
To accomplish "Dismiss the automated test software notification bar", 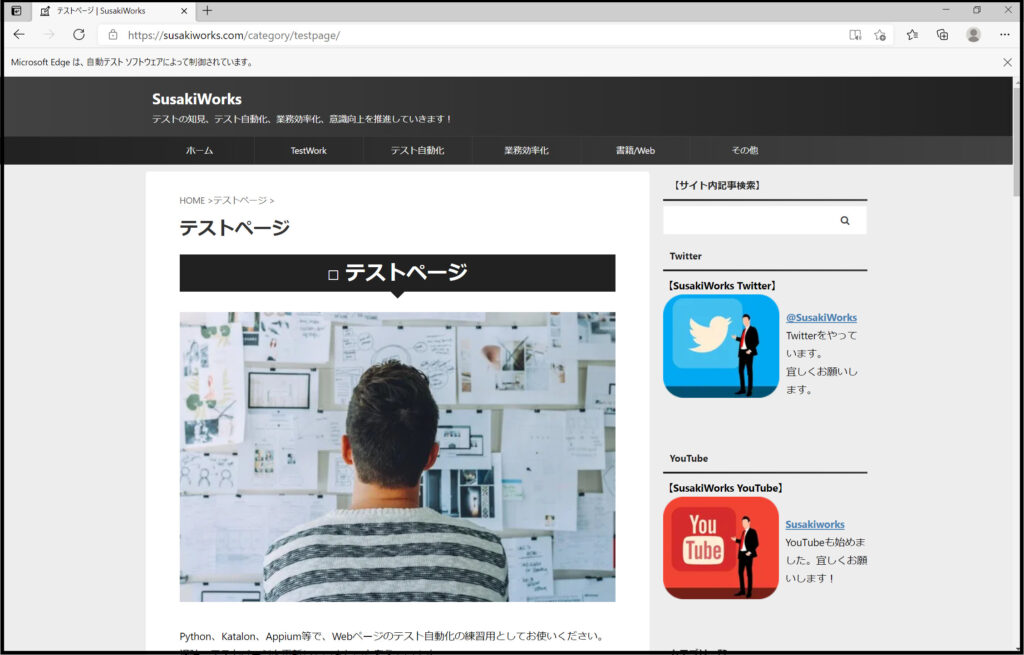I will [x=1007, y=62].
